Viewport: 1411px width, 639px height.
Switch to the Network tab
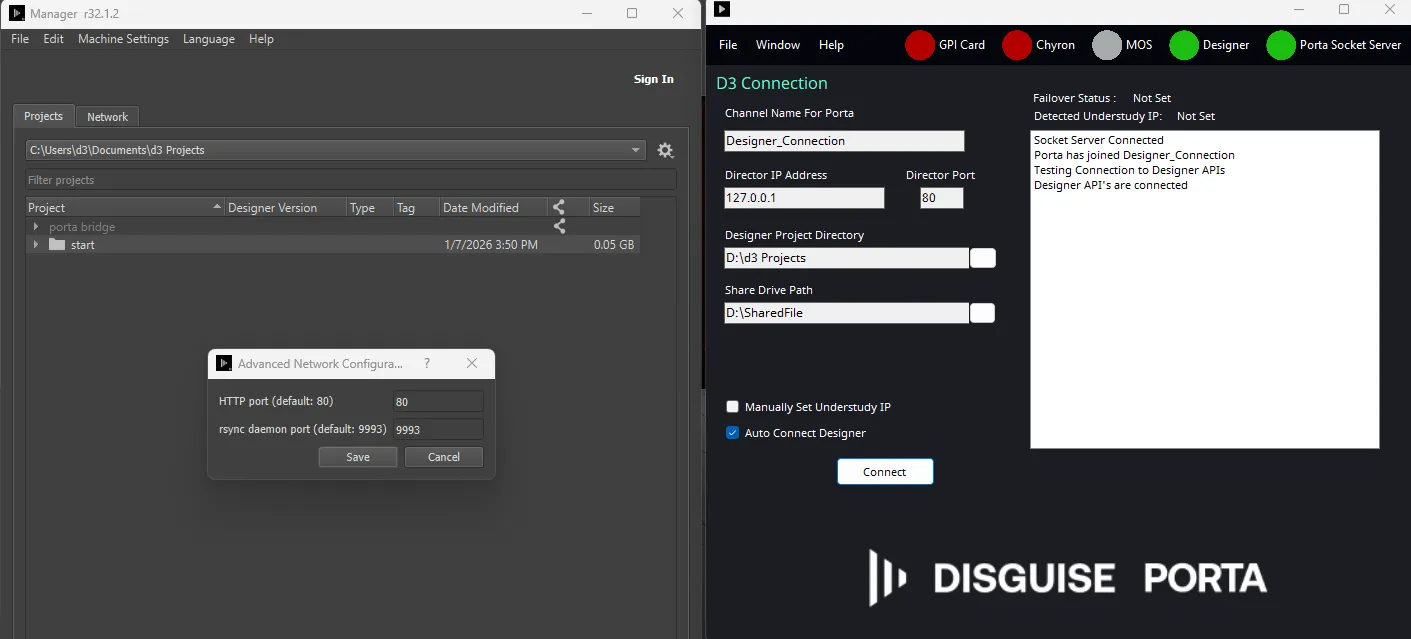[x=106, y=116]
